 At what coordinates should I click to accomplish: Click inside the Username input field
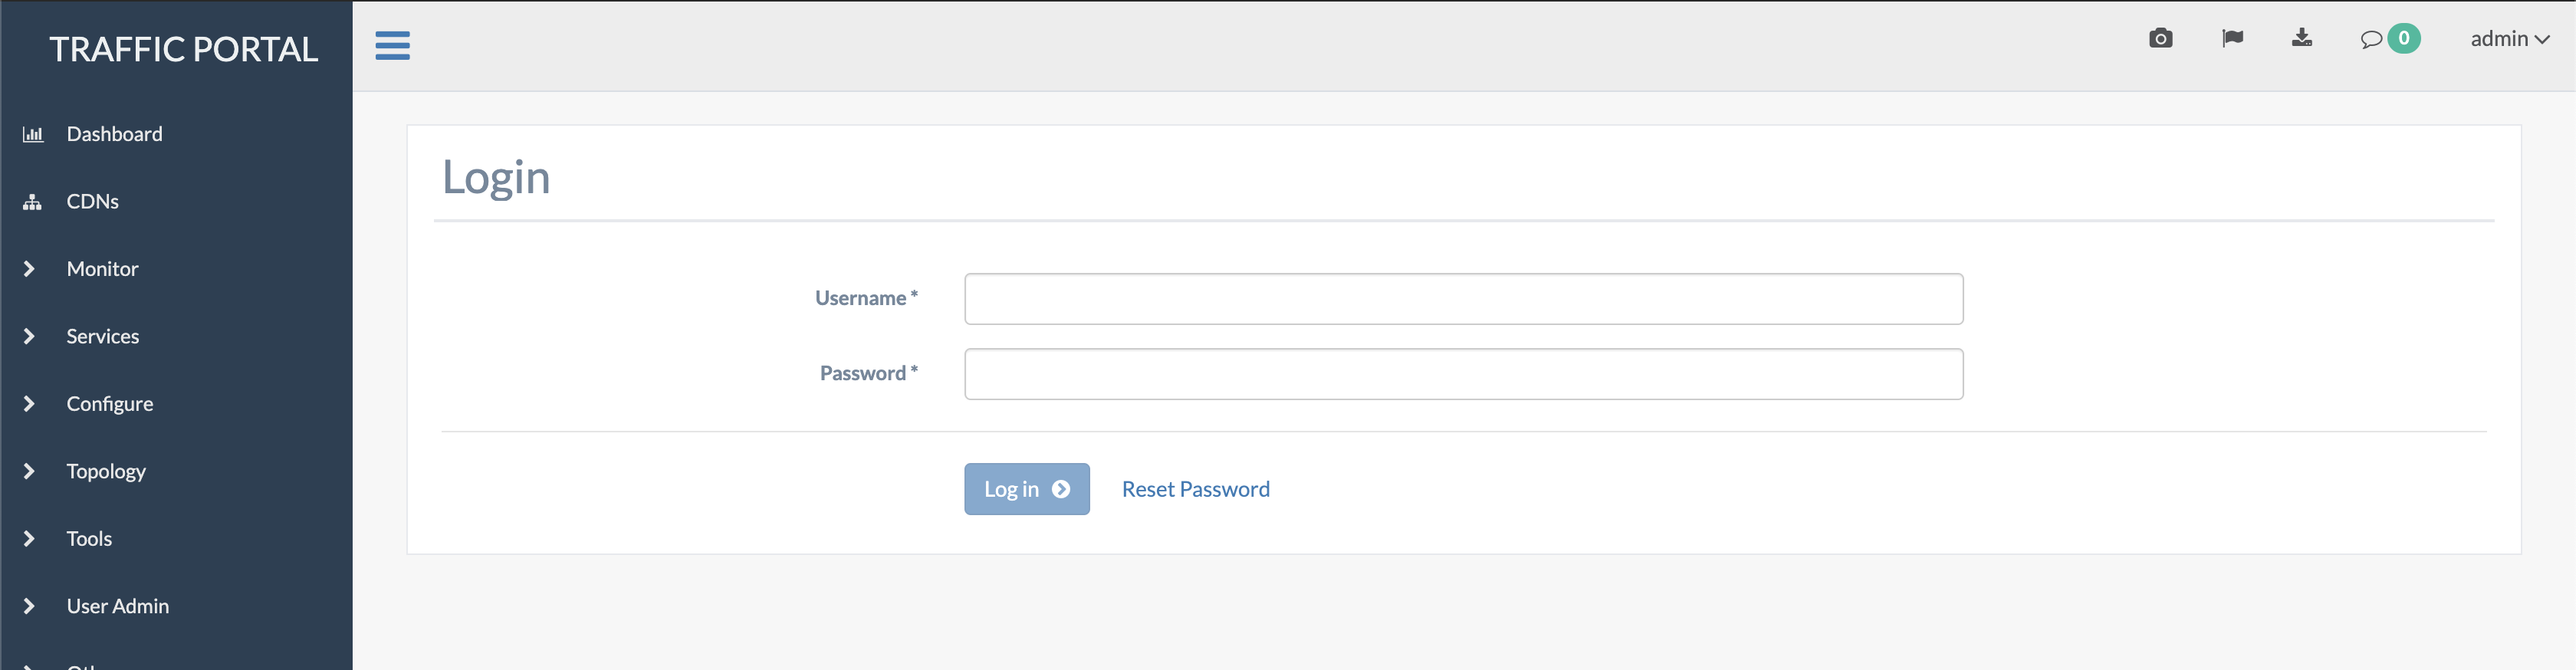tap(1463, 298)
